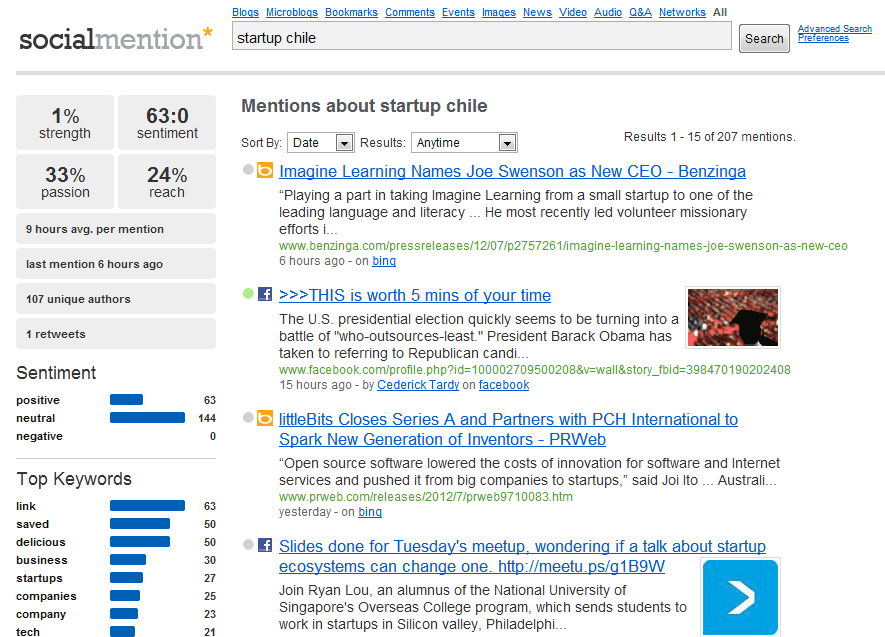Screen dimensions: 885x637
Task: Click the startups keyword label
Action: click(x=40, y=578)
